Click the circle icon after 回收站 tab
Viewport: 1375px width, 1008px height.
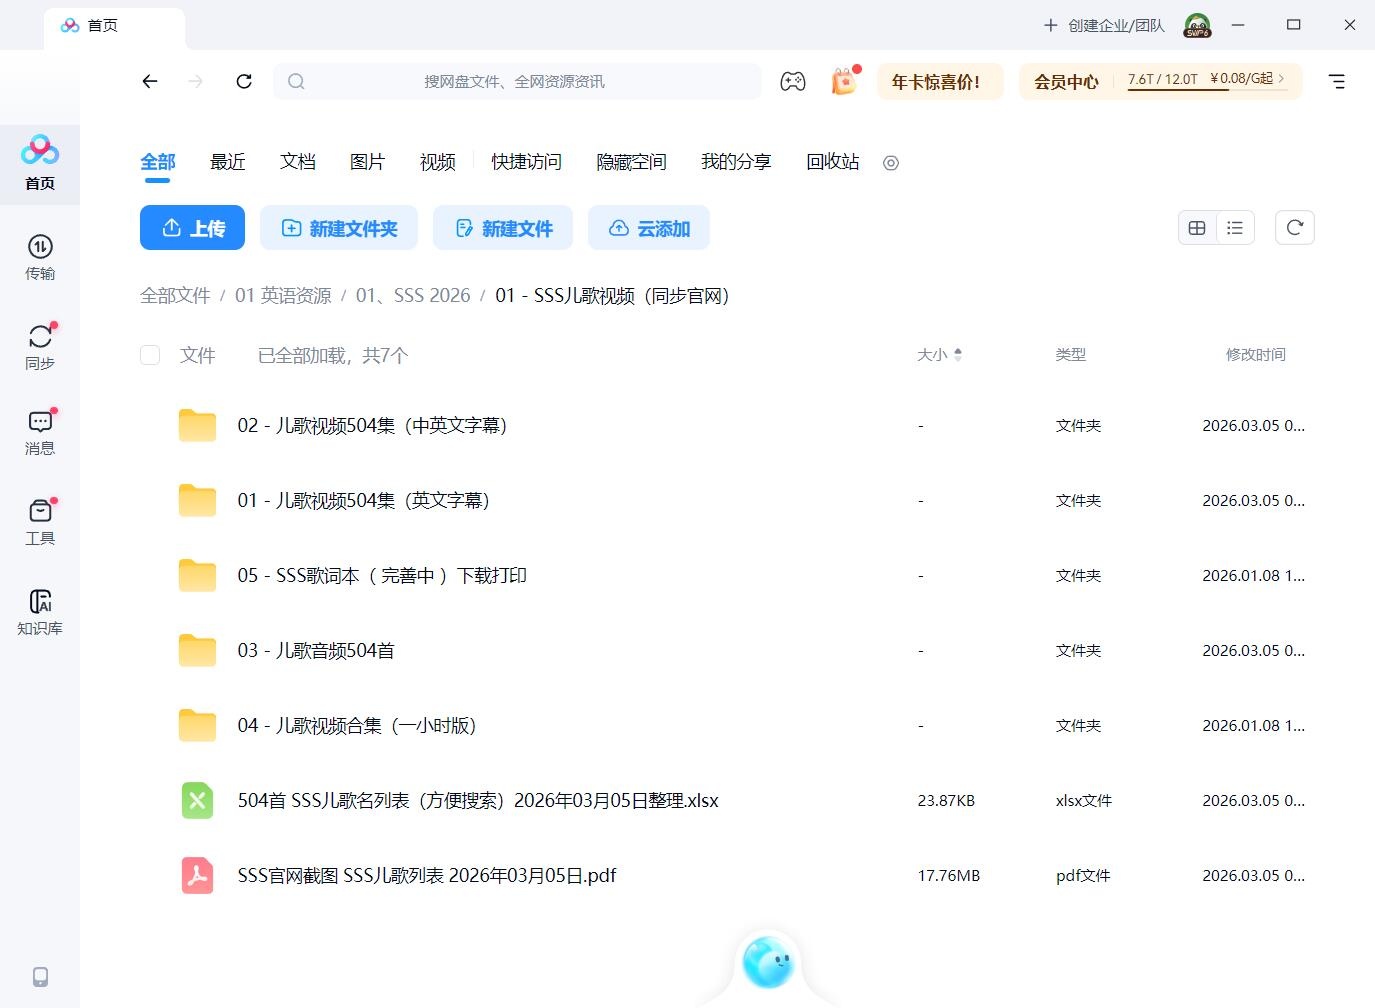point(890,162)
